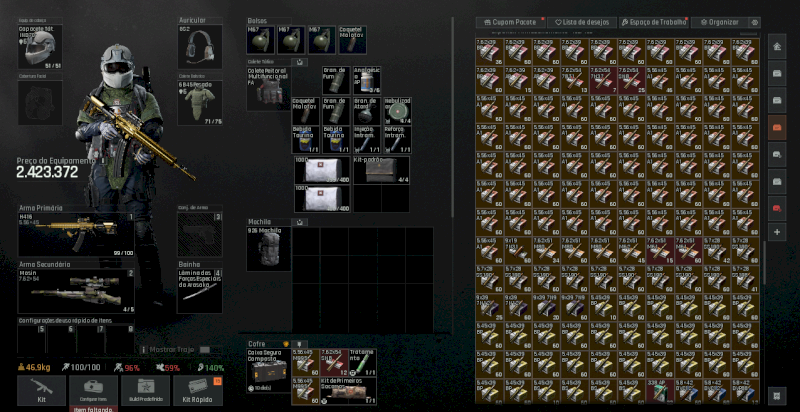Select the Caixa Segura Composta case
Viewport: 800px width, 412px height.
tap(269, 371)
